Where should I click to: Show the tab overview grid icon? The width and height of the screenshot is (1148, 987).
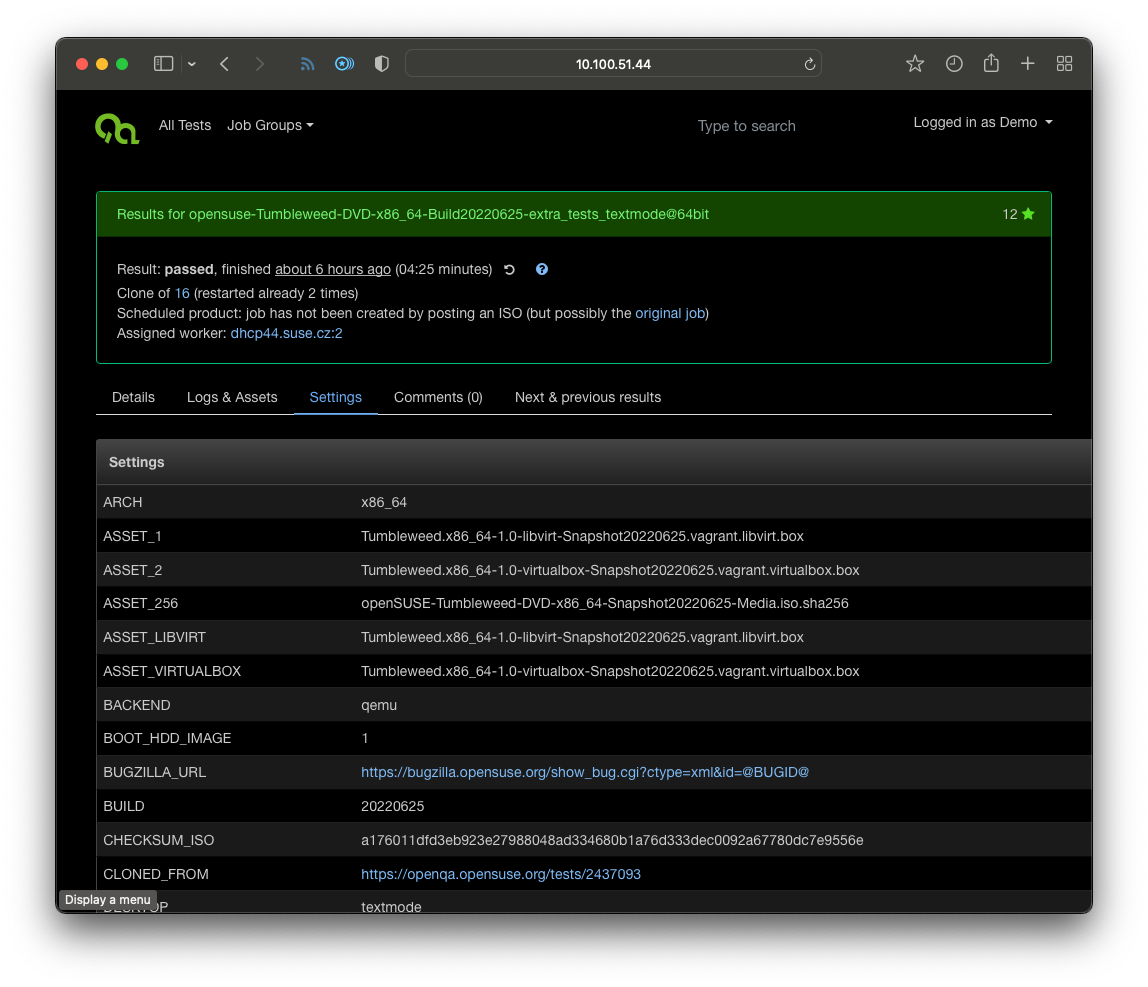click(1065, 64)
